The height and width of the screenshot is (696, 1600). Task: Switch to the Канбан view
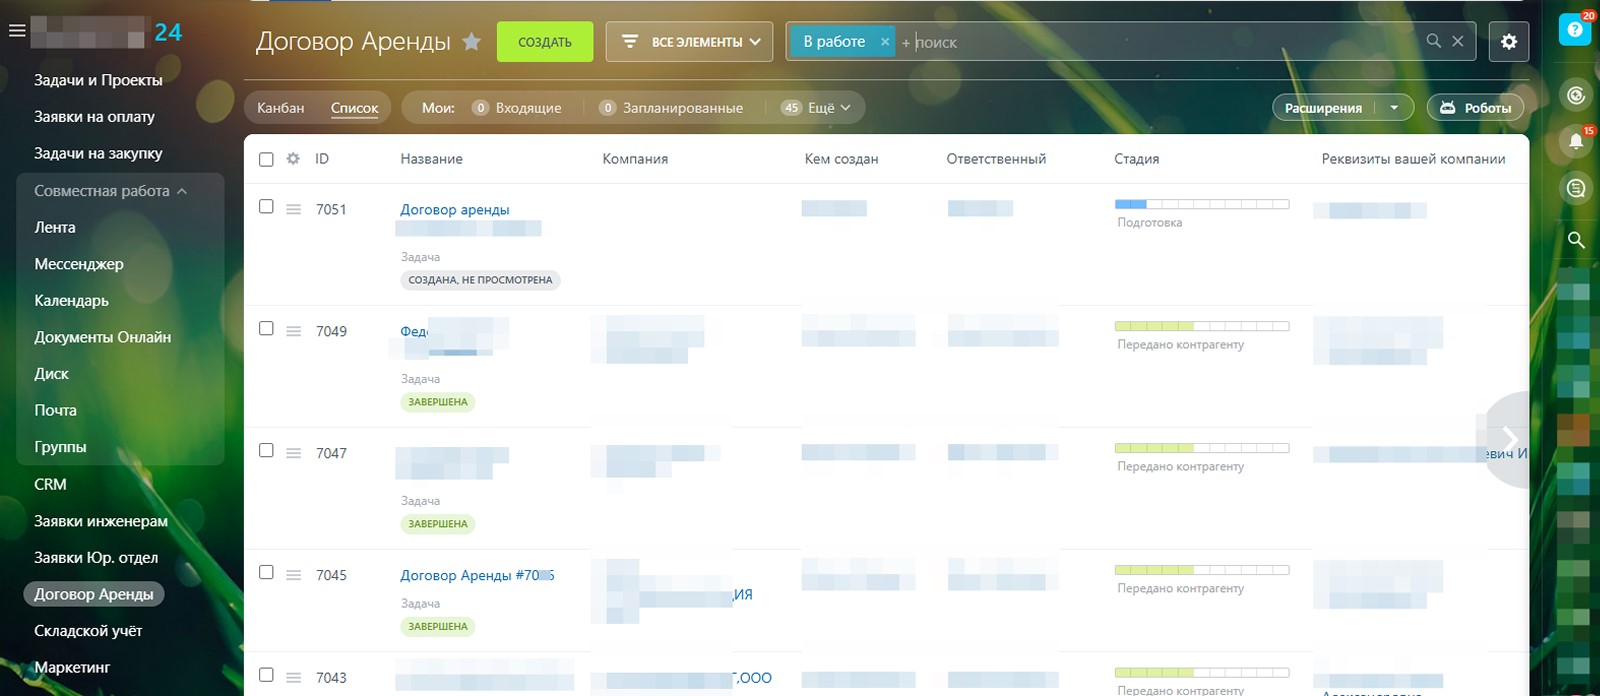280,108
